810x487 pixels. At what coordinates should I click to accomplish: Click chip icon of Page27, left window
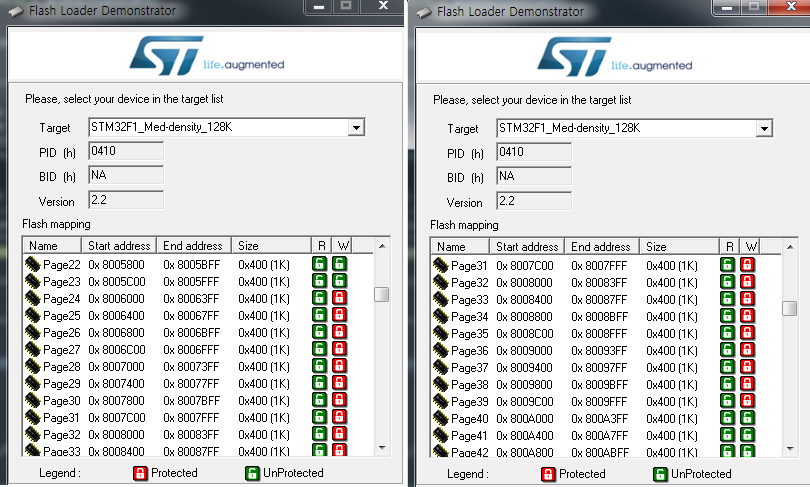(x=33, y=350)
